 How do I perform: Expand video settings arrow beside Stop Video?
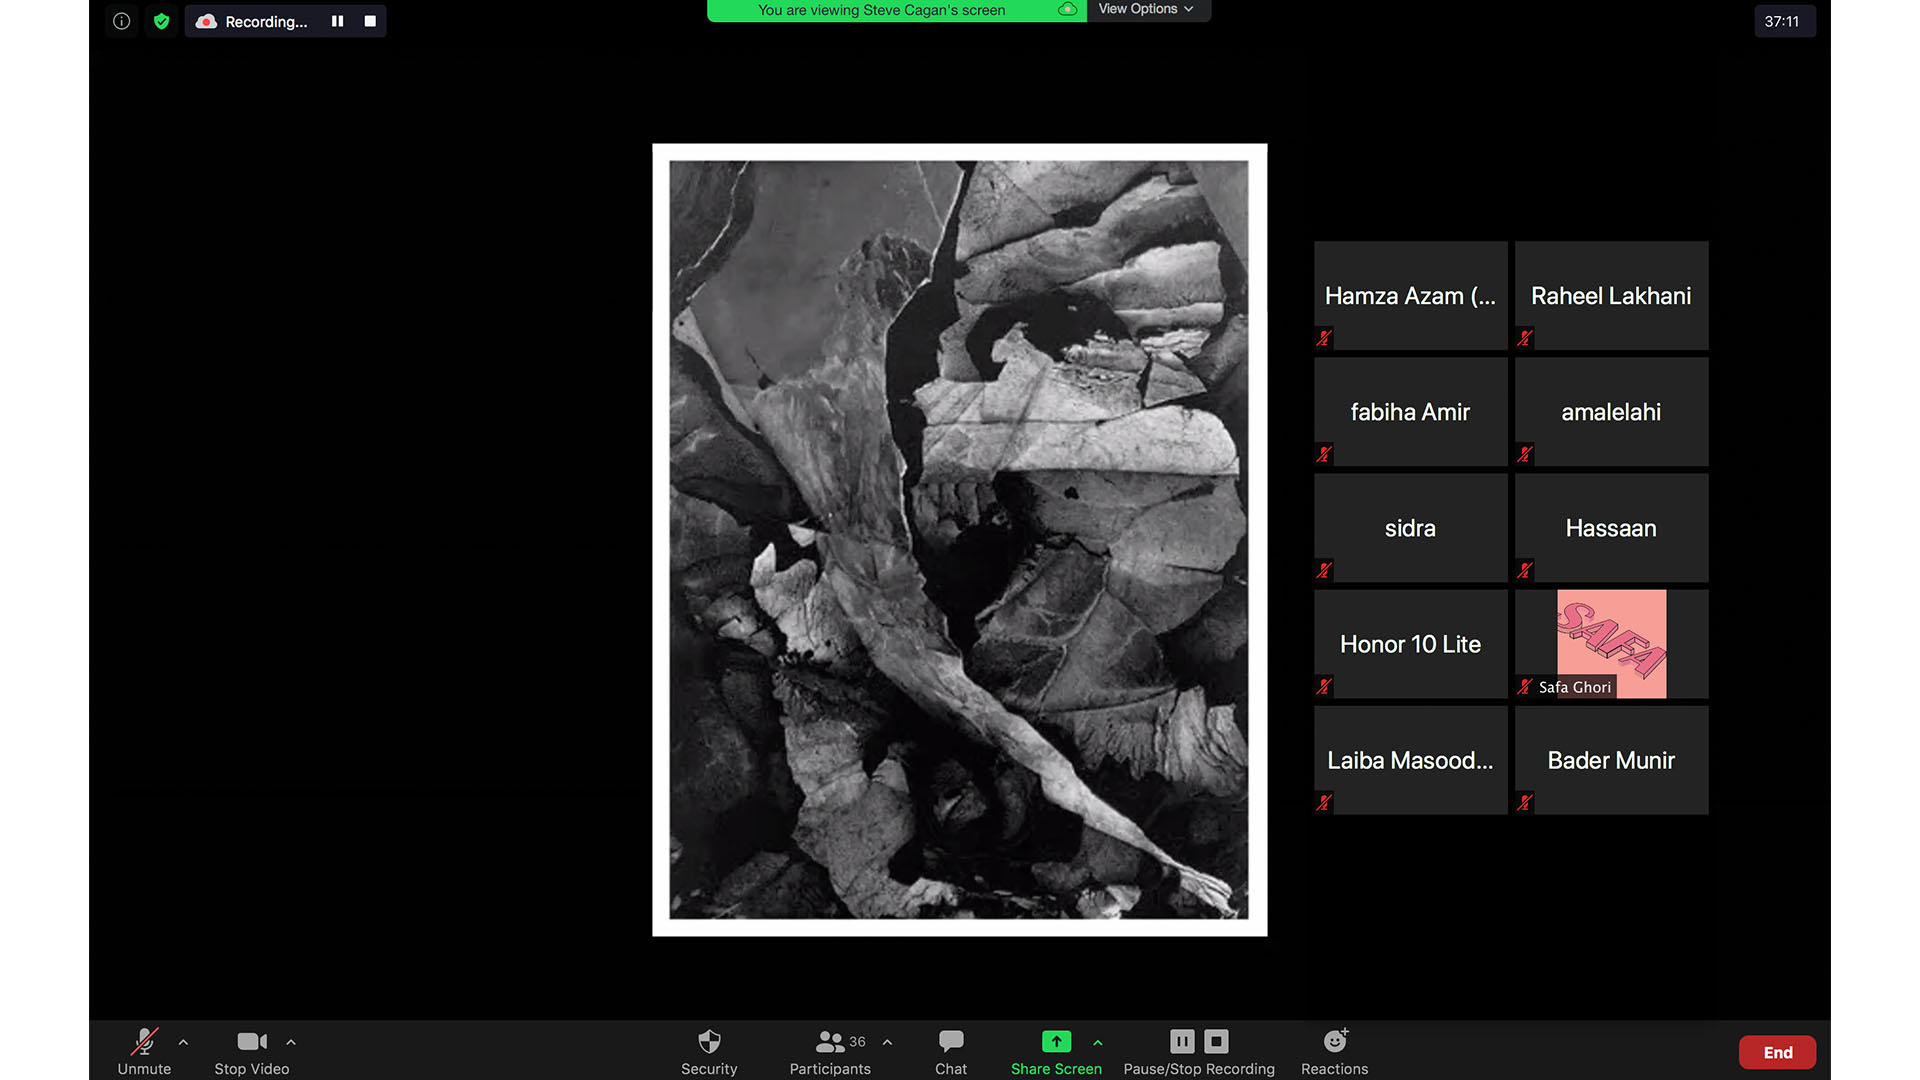point(291,1042)
